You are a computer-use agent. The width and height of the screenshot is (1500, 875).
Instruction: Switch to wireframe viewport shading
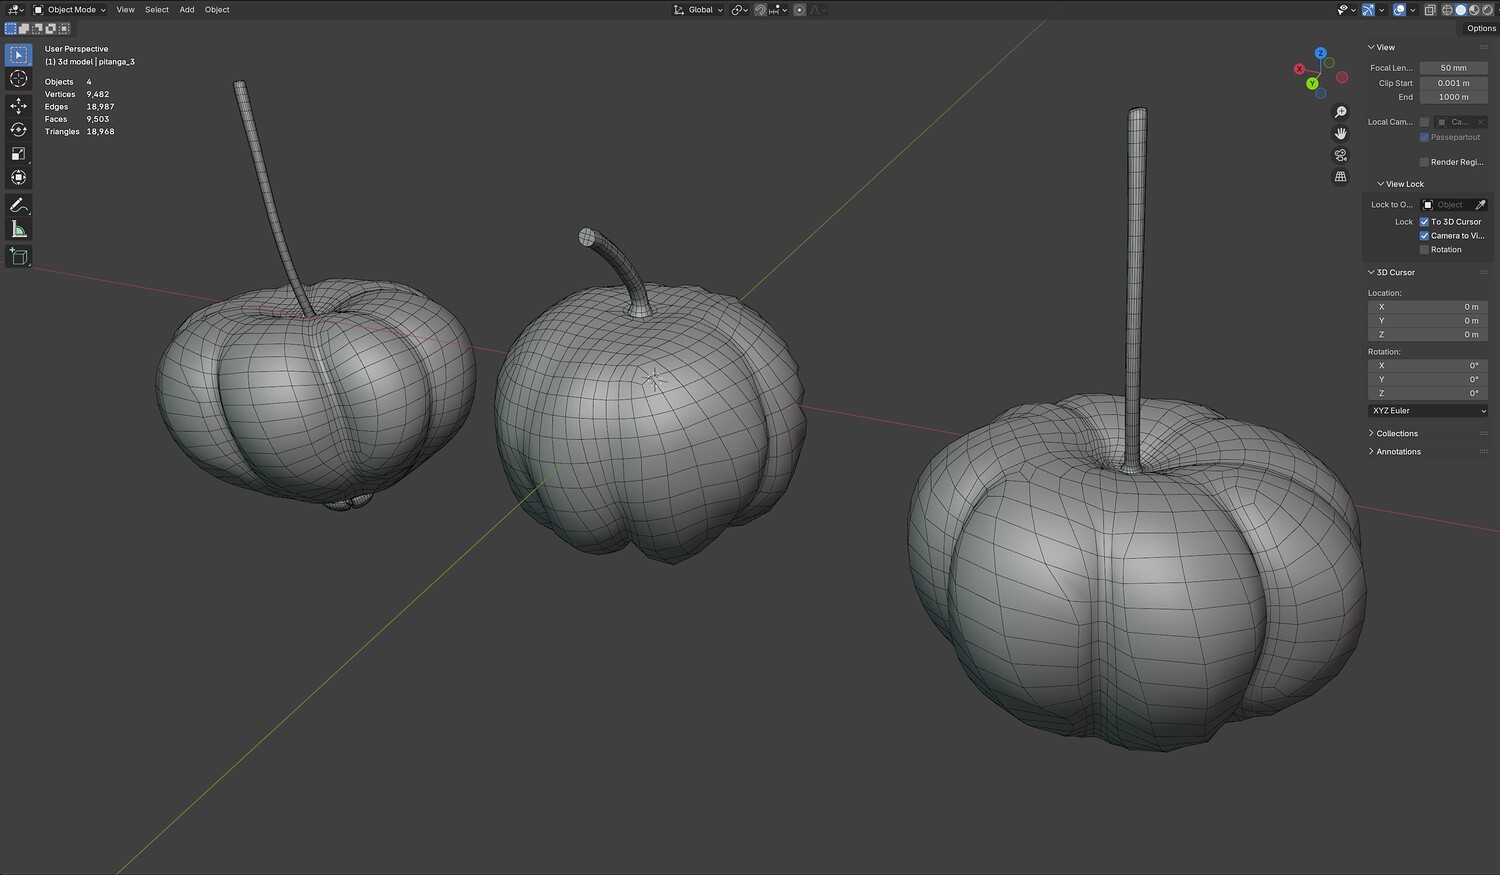point(1446,10)
